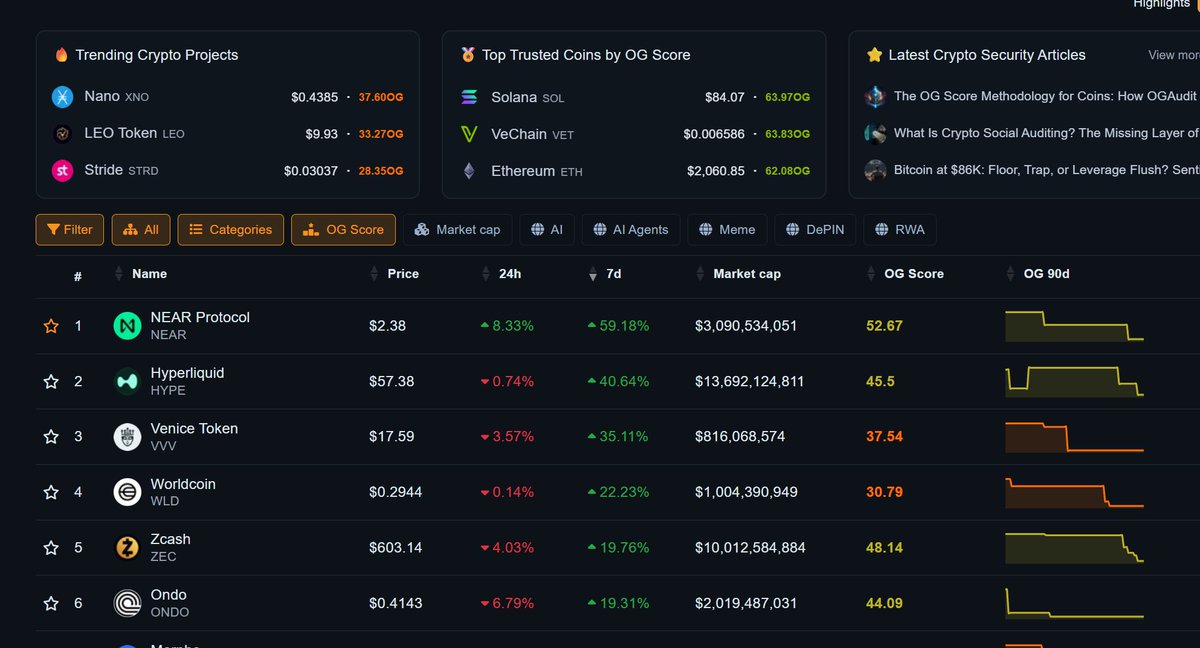The height and width of the screenshot is (648, 1200).
Task: Favorite NEAR Protocol with the star
Action: [x=51, y=326]
